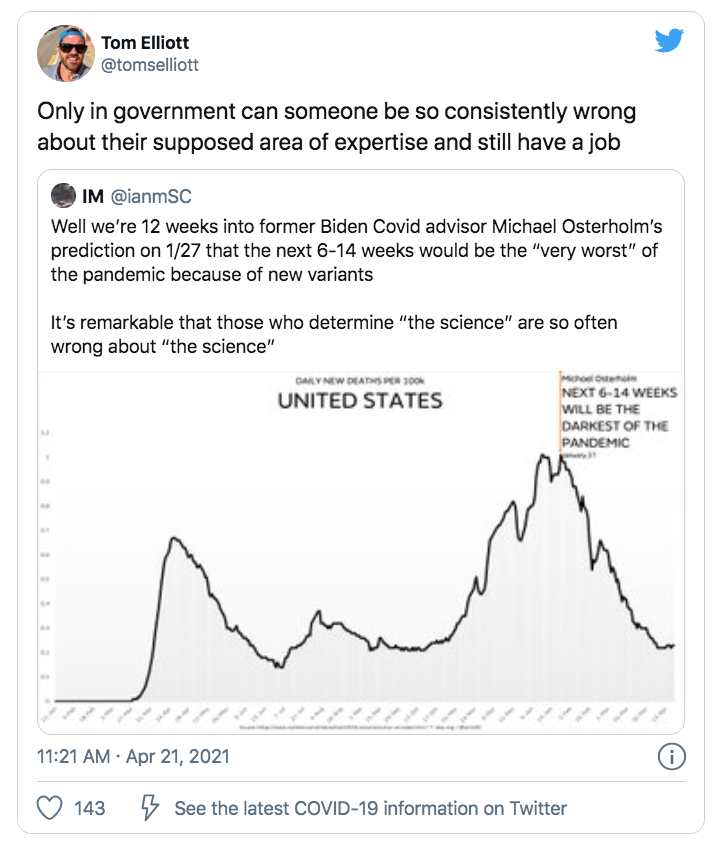Image resolution: width=726 pixels, height=845 pixels.
Task: Click the 11:21 AM · Apr 21, 2021 timestamp
Action: 133,756
